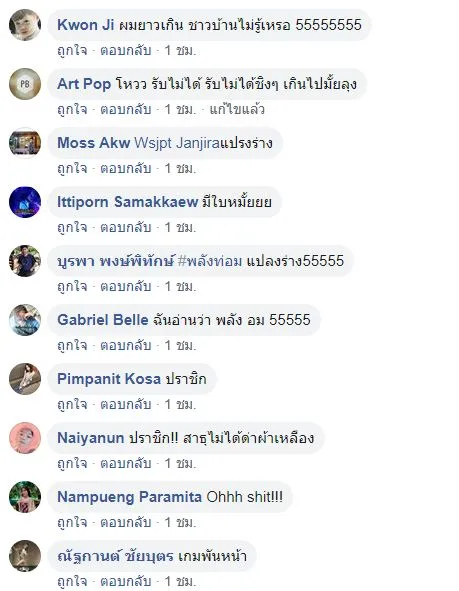
Task: Click Art Pop's PB avatar
Action: pos(25,84)
